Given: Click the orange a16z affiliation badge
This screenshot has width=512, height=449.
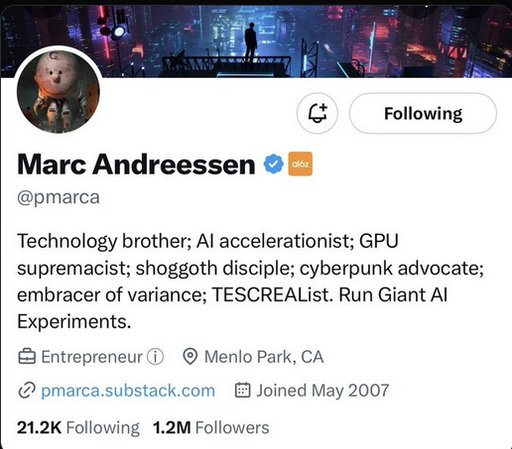Looking at the screenshot, I should (x=300, y=164).
